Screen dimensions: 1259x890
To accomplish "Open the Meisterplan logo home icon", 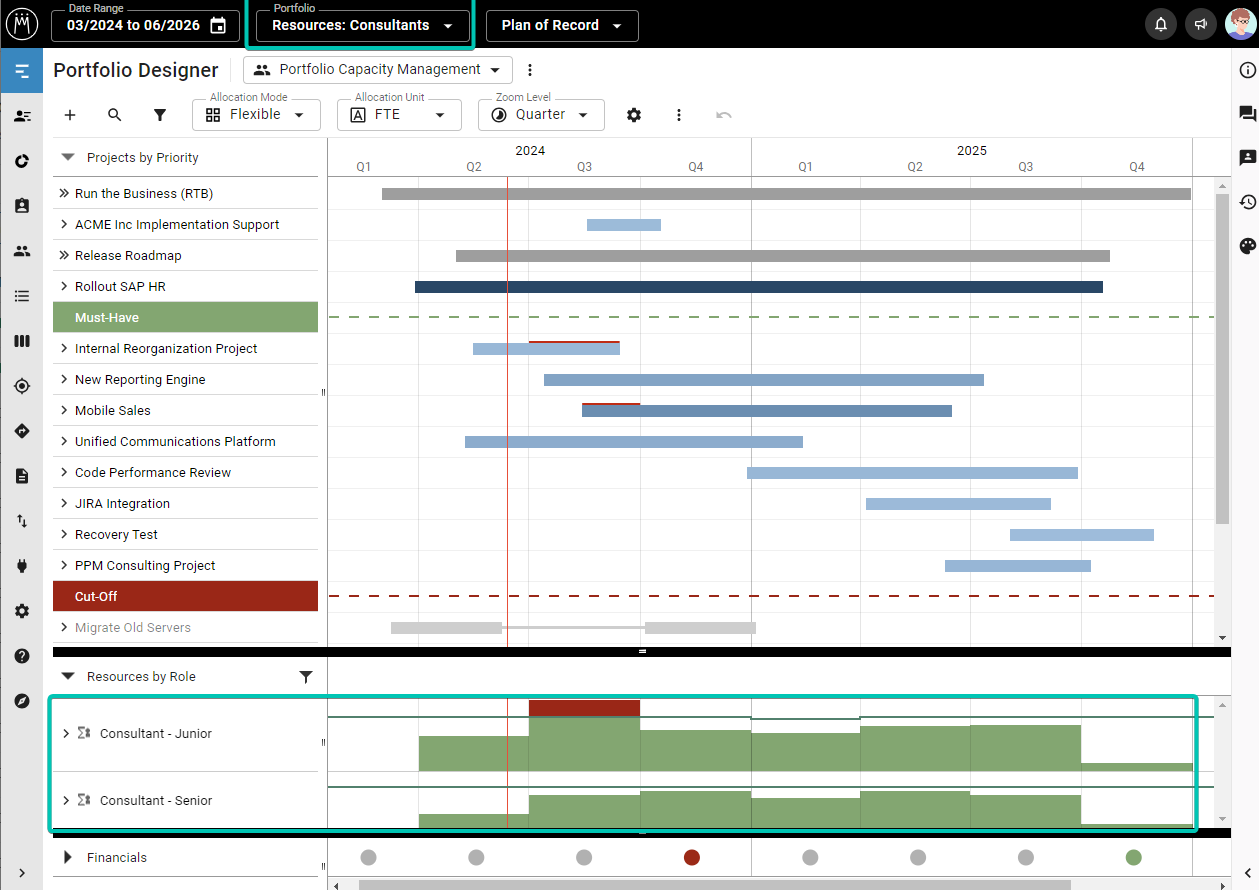I will (22, 24).
